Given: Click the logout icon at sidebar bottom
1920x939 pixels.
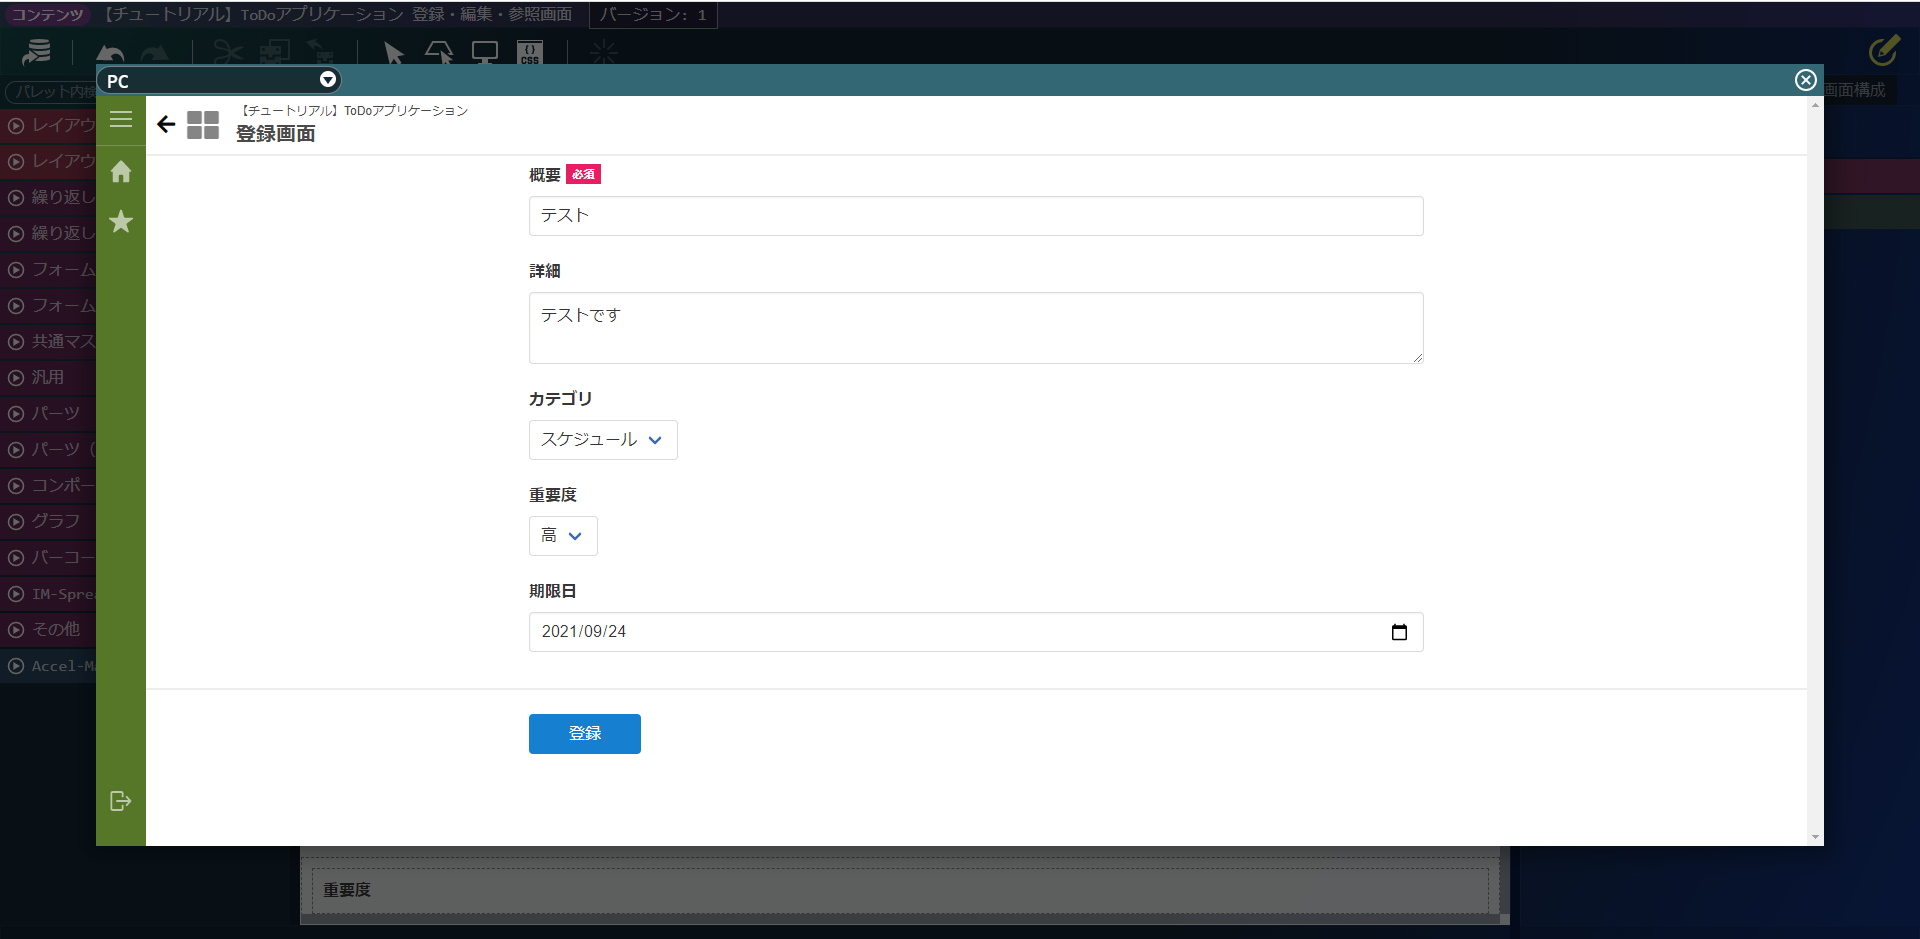Looking at the screenshot, I should (x=120, y=801).
